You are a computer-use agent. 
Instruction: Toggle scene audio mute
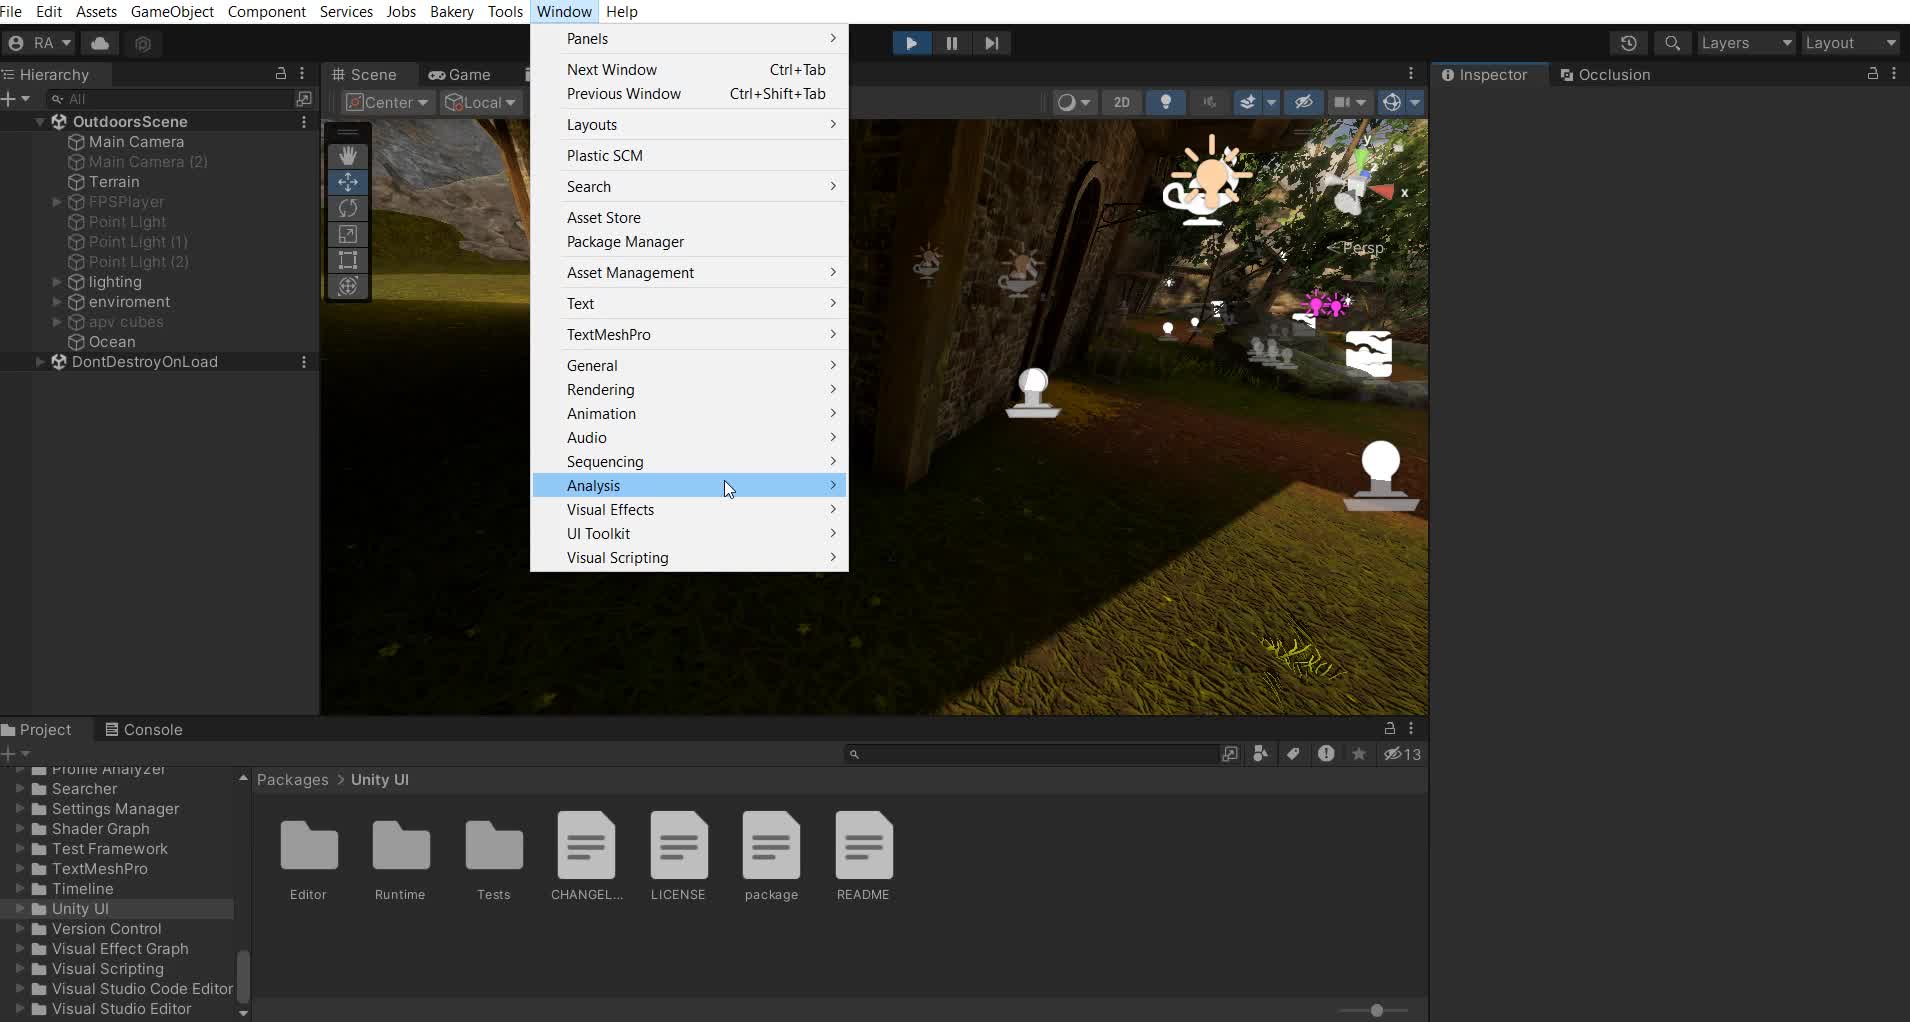(1209, 102)
